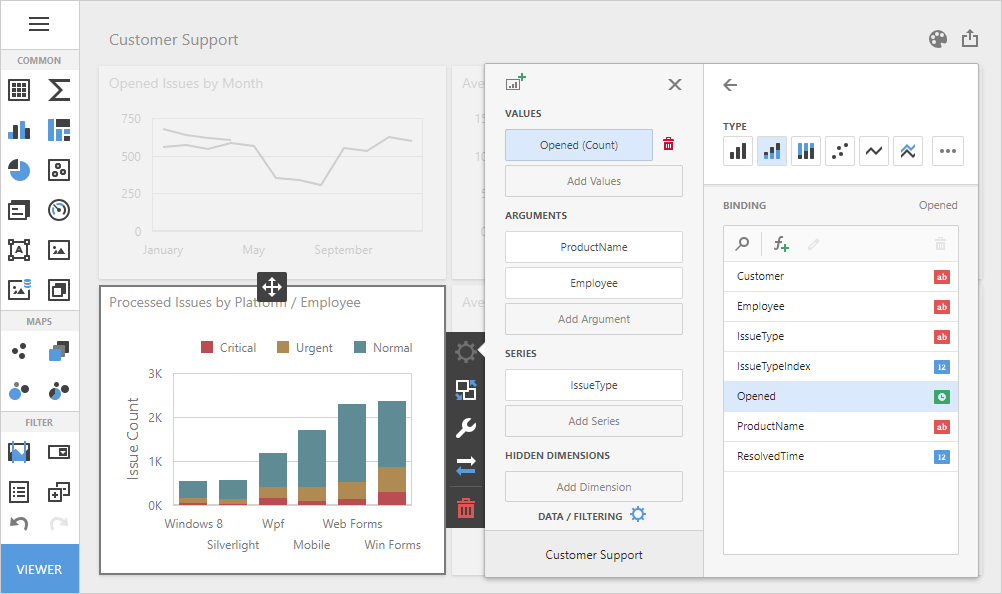Switch to Viewer mode
The height and width of the screenshot is (594, 1002).
(39, 568)
